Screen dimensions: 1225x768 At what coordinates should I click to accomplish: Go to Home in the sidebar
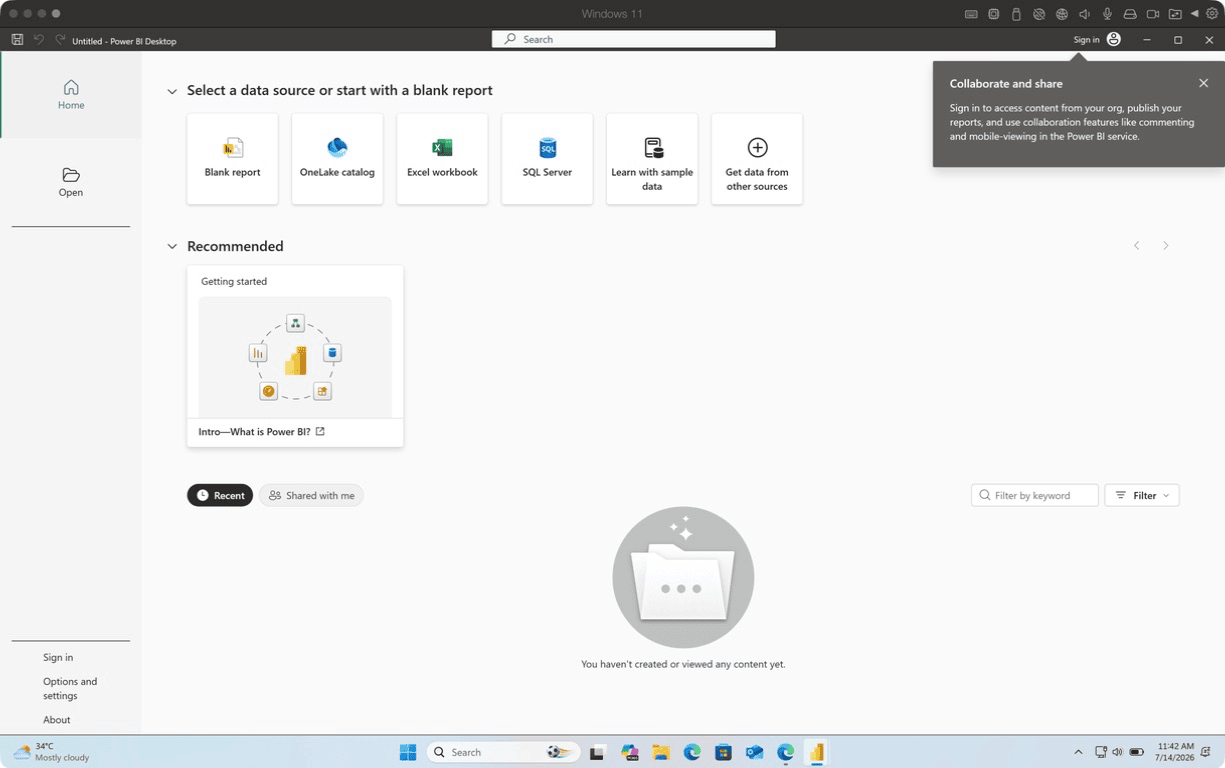(x=71, y=95)
